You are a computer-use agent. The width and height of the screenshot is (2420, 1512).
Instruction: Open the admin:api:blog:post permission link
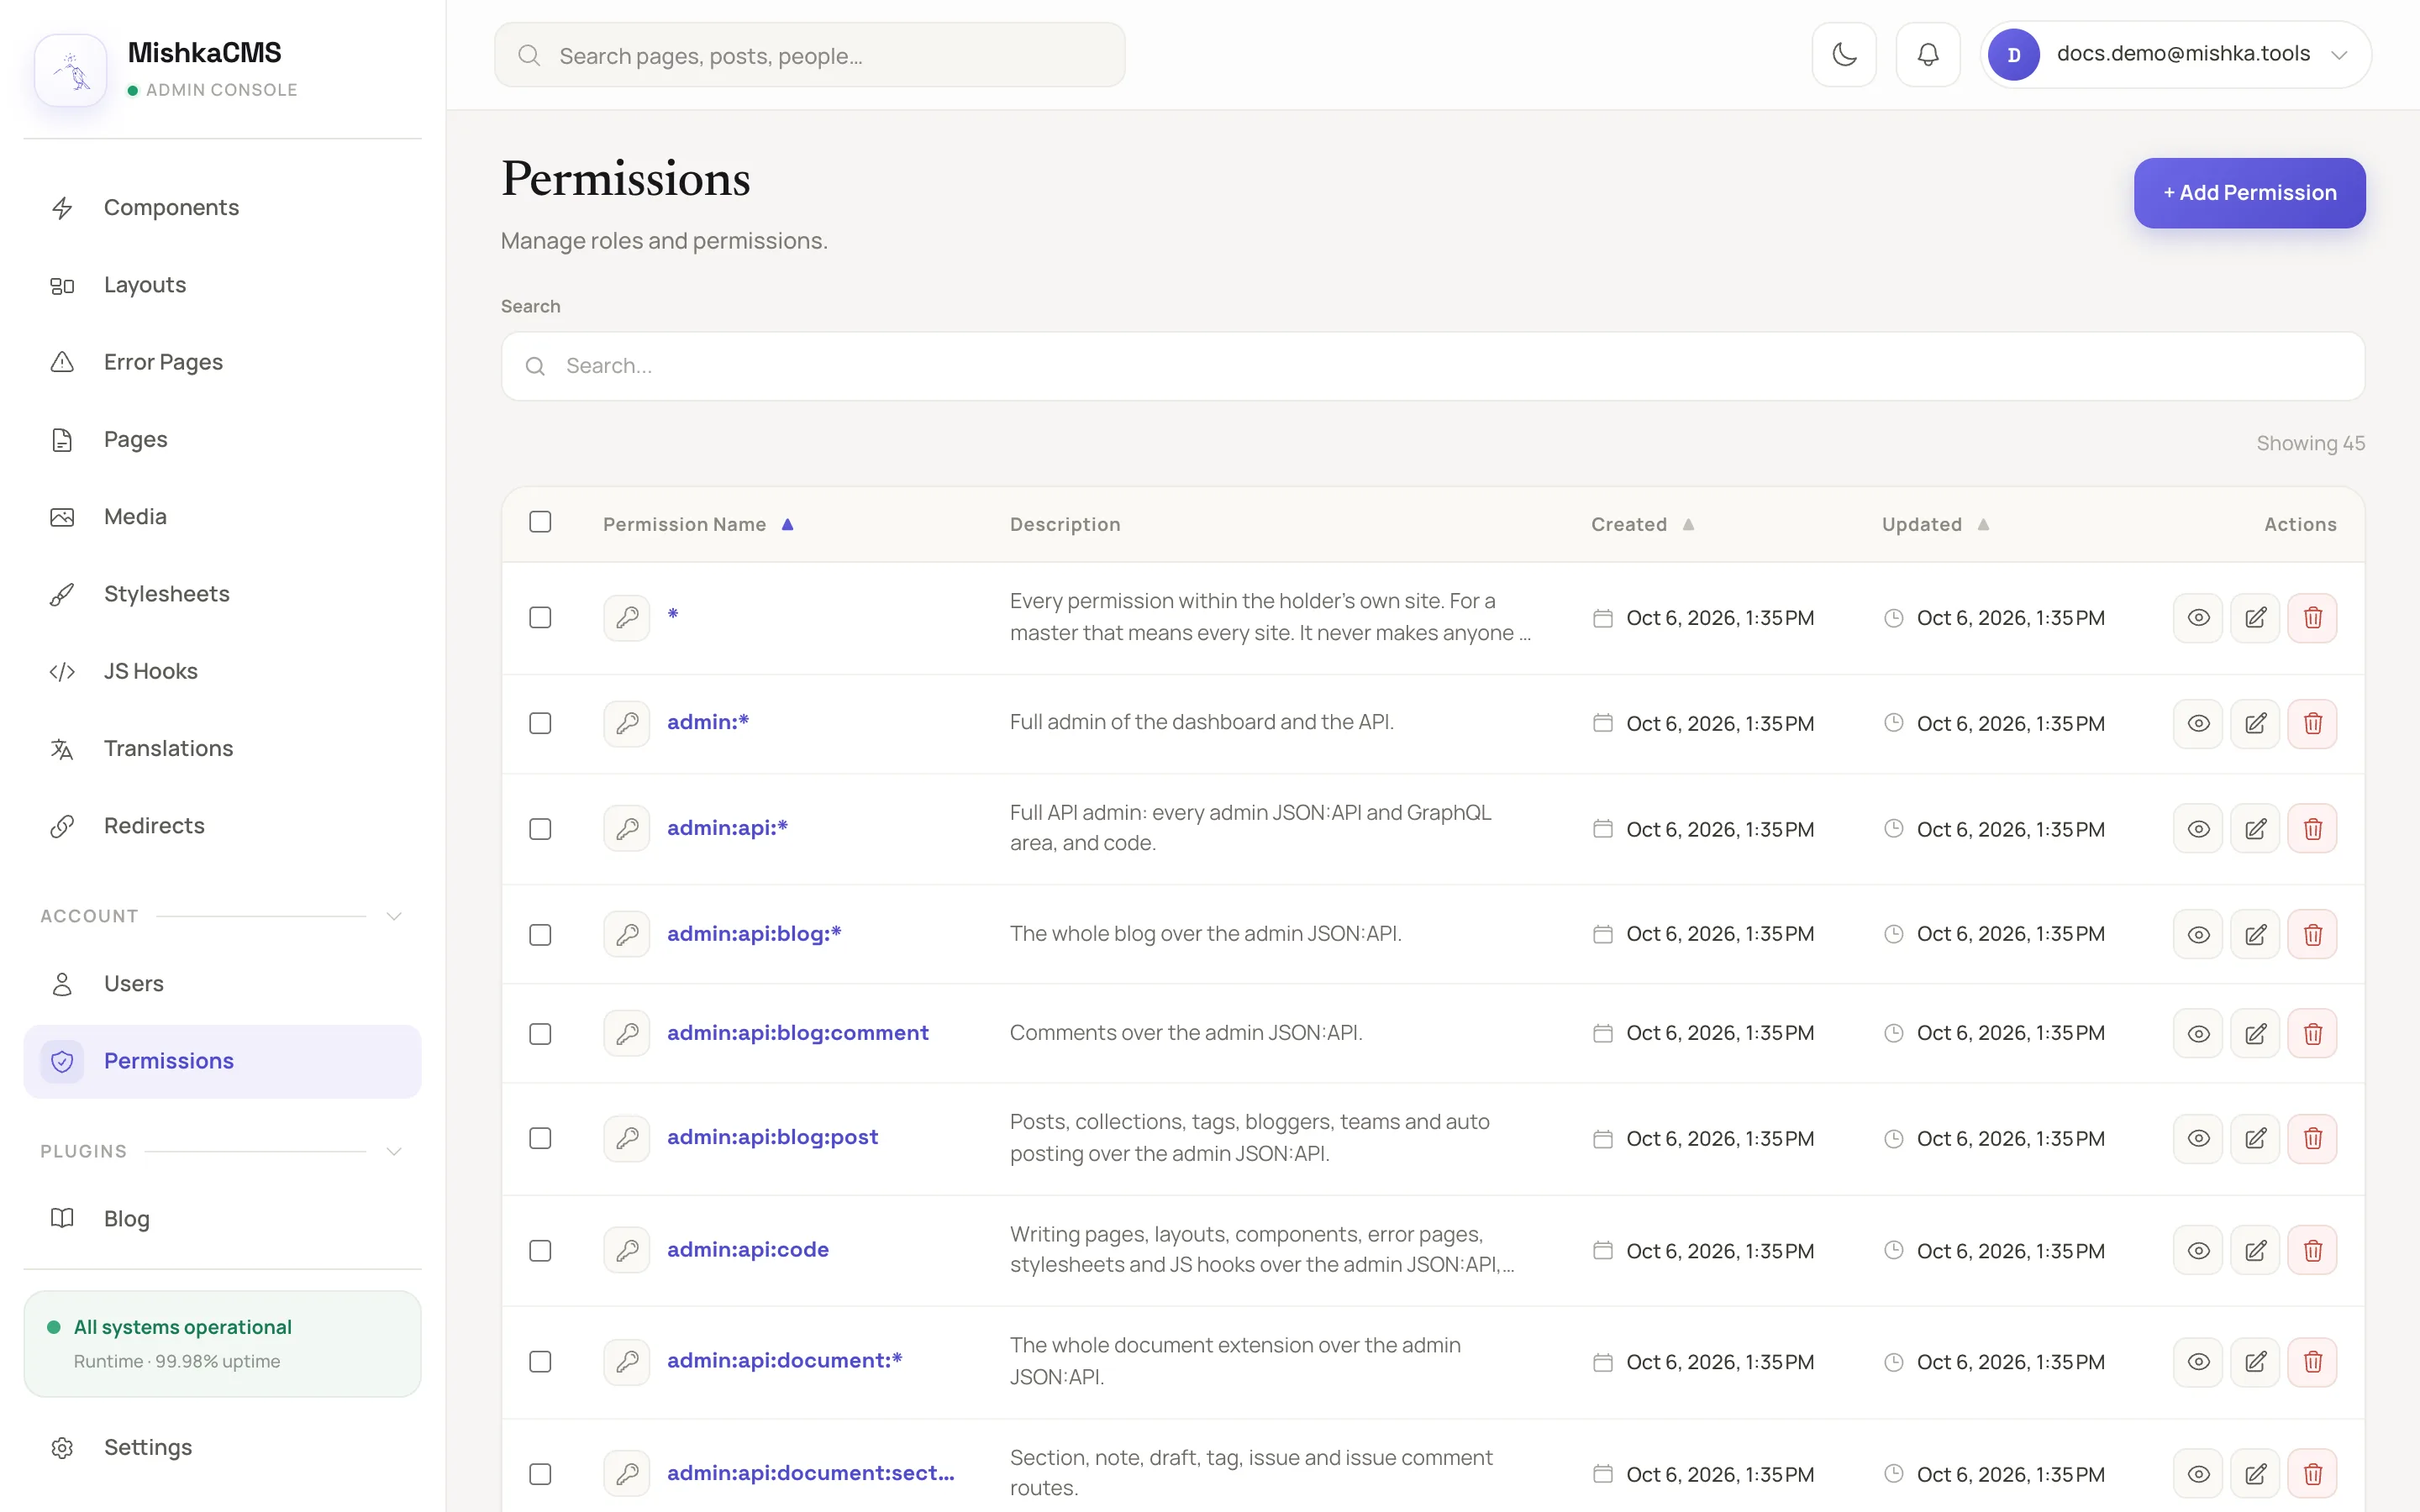click(772, 1137)
